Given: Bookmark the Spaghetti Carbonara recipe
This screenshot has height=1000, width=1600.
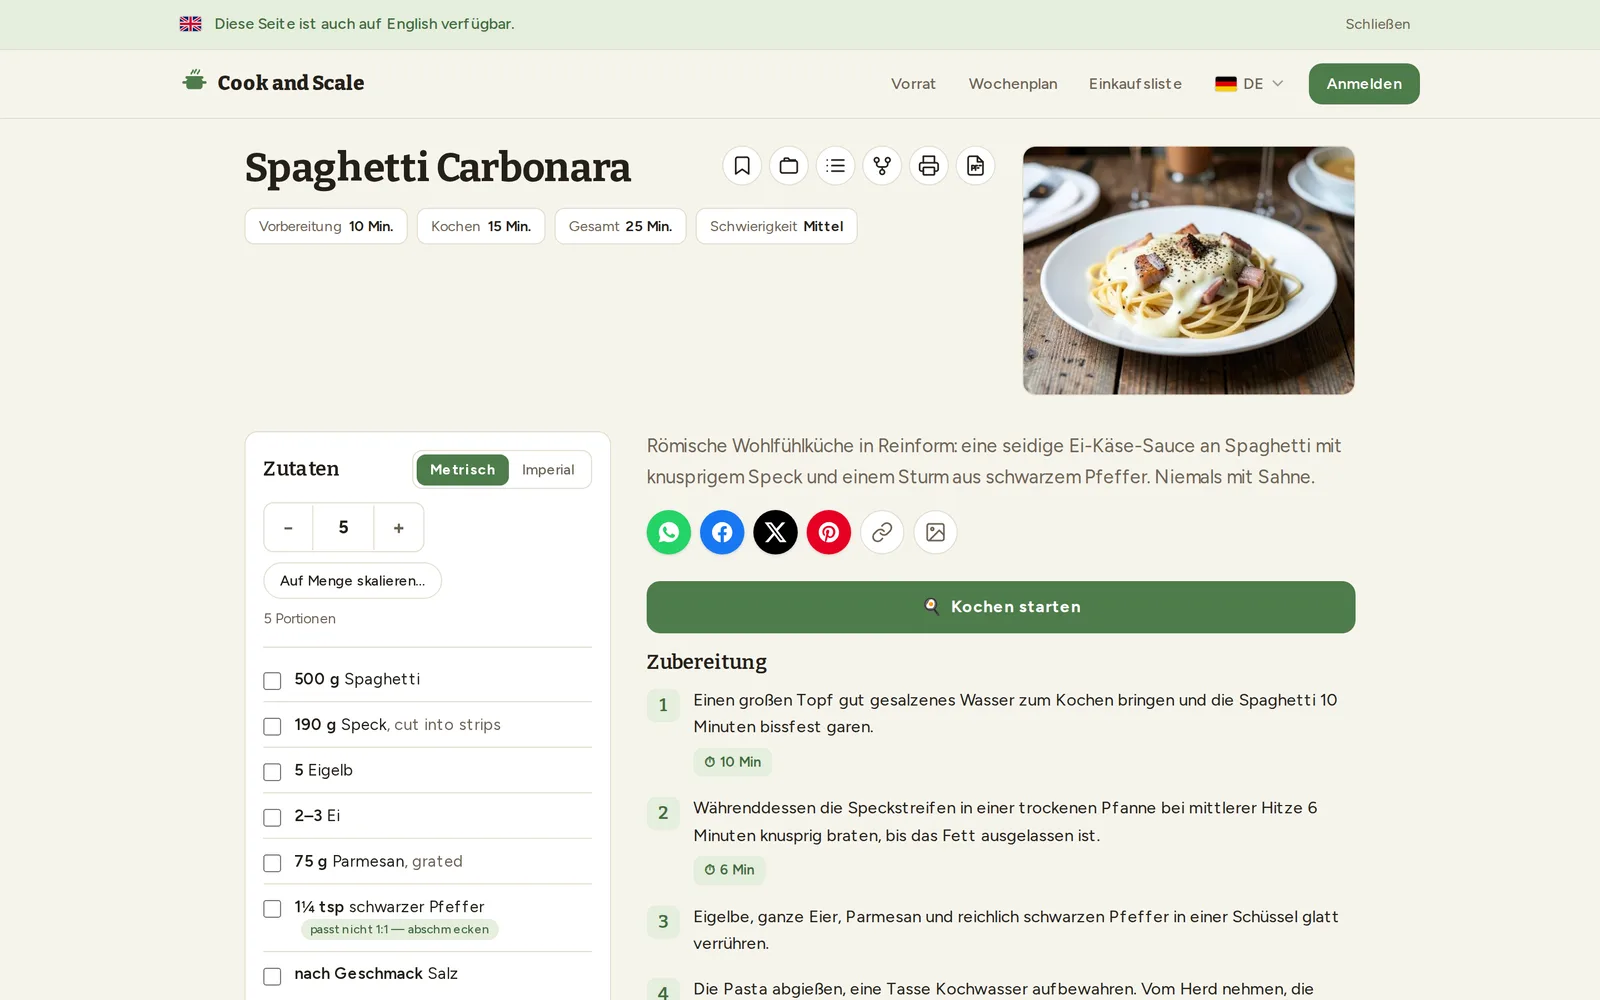Looking at the screenshot, I should pyautogui.click(x=742, y=166).
